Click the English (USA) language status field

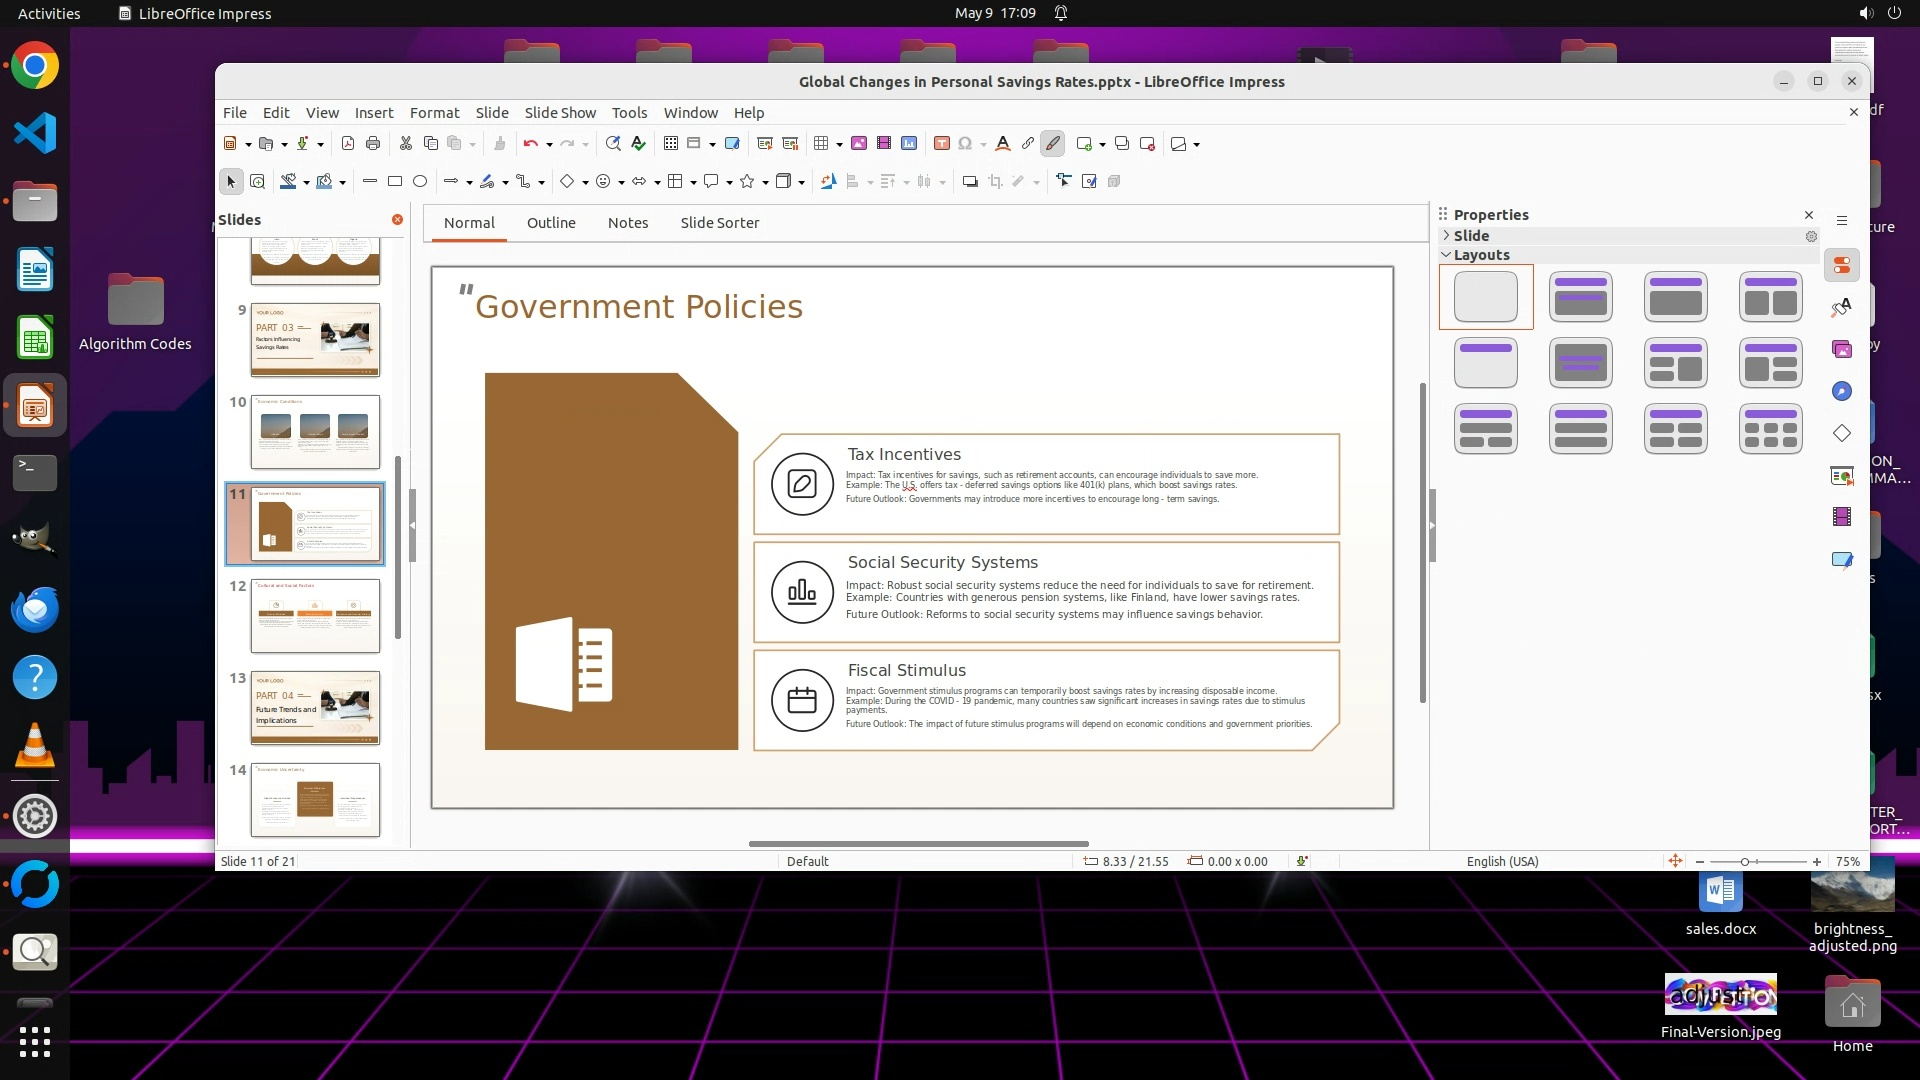1502,862
